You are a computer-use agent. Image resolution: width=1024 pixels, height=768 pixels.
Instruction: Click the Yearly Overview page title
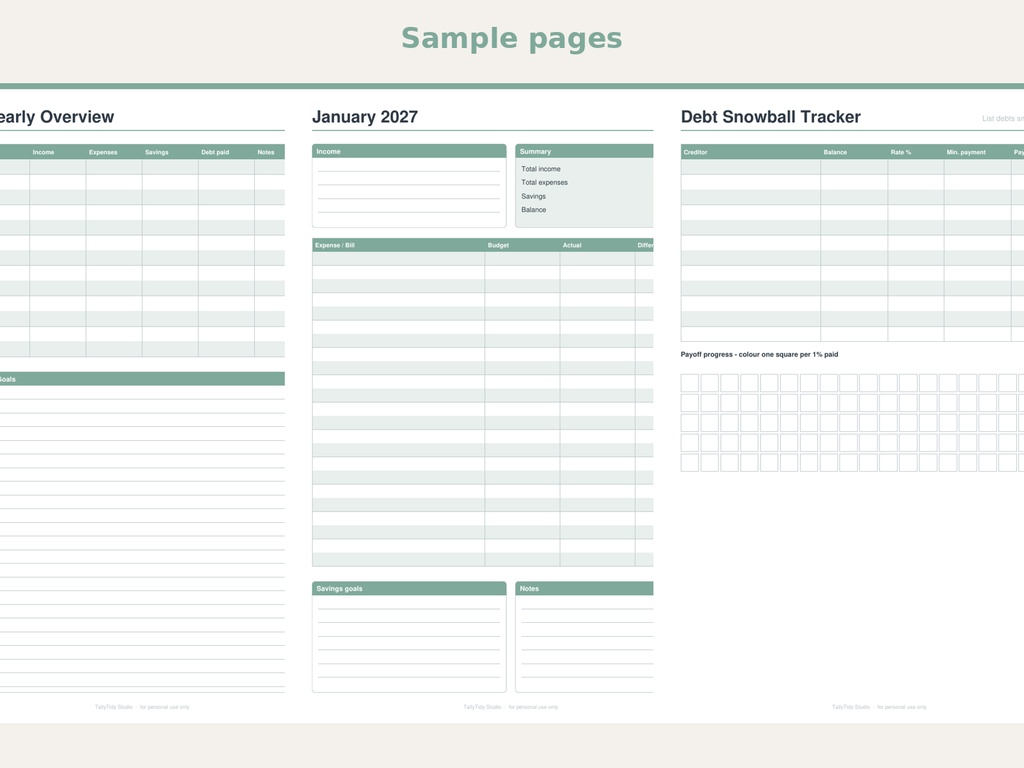tap(57, 117)
